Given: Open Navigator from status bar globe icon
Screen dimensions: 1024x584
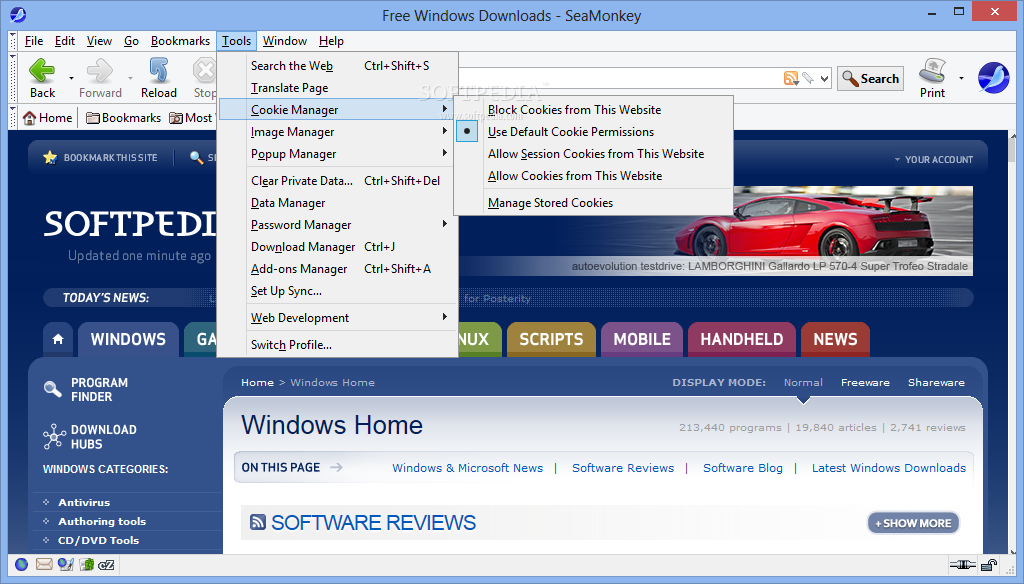Looking at the screenshot, I should pyautogui.click(x=22, y=564).
